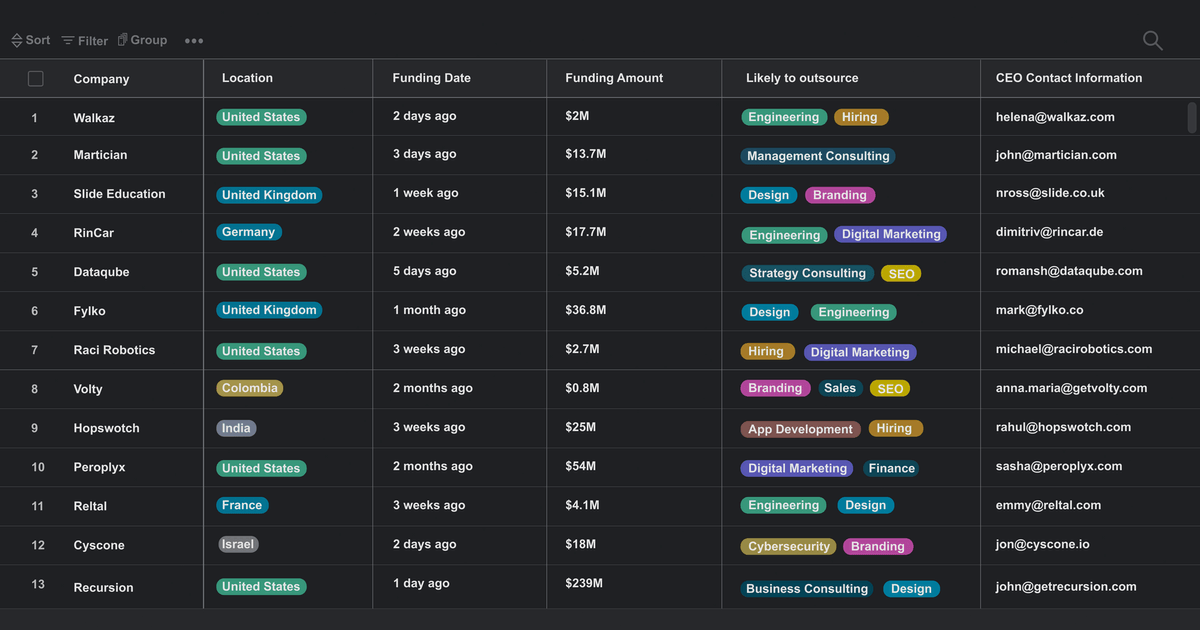Open the Filter options
Viewport: 1200px width, 630px height.
tap(85, 41)
